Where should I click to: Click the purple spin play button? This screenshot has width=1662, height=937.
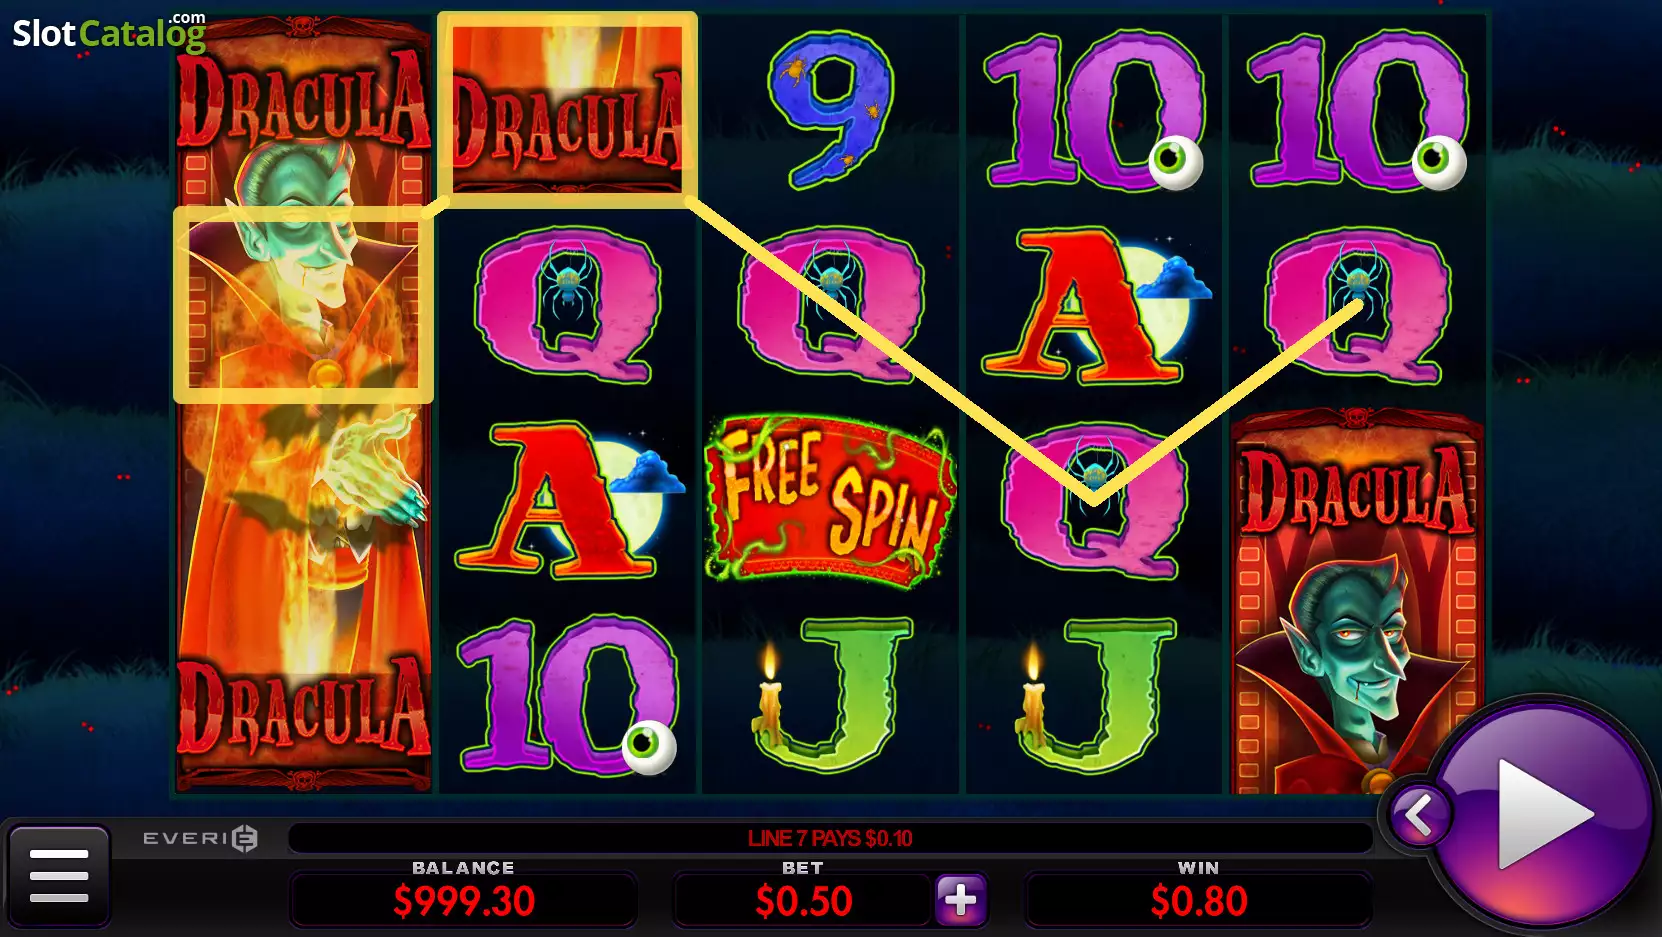point(1543,813)
